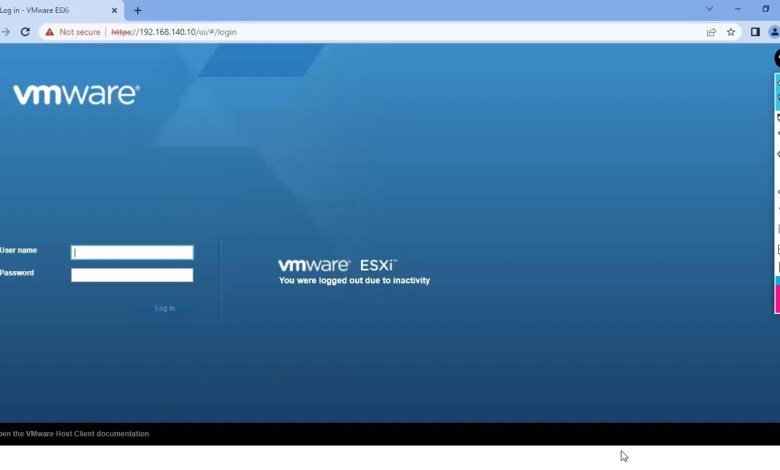Bookmark this page with the star icon

click(731, 32)
